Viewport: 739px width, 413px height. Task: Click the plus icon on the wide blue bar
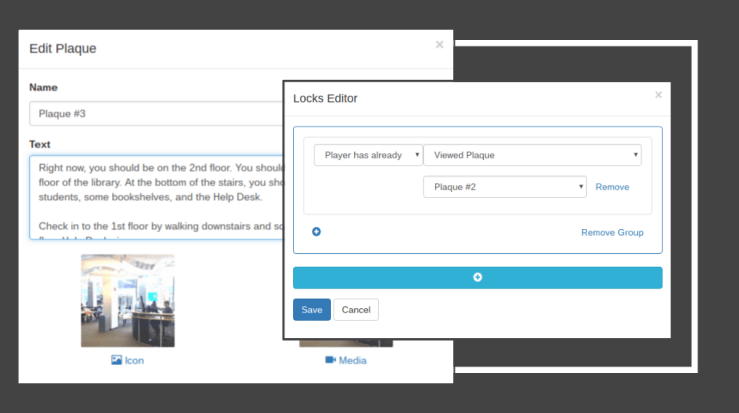pos(477,277)
